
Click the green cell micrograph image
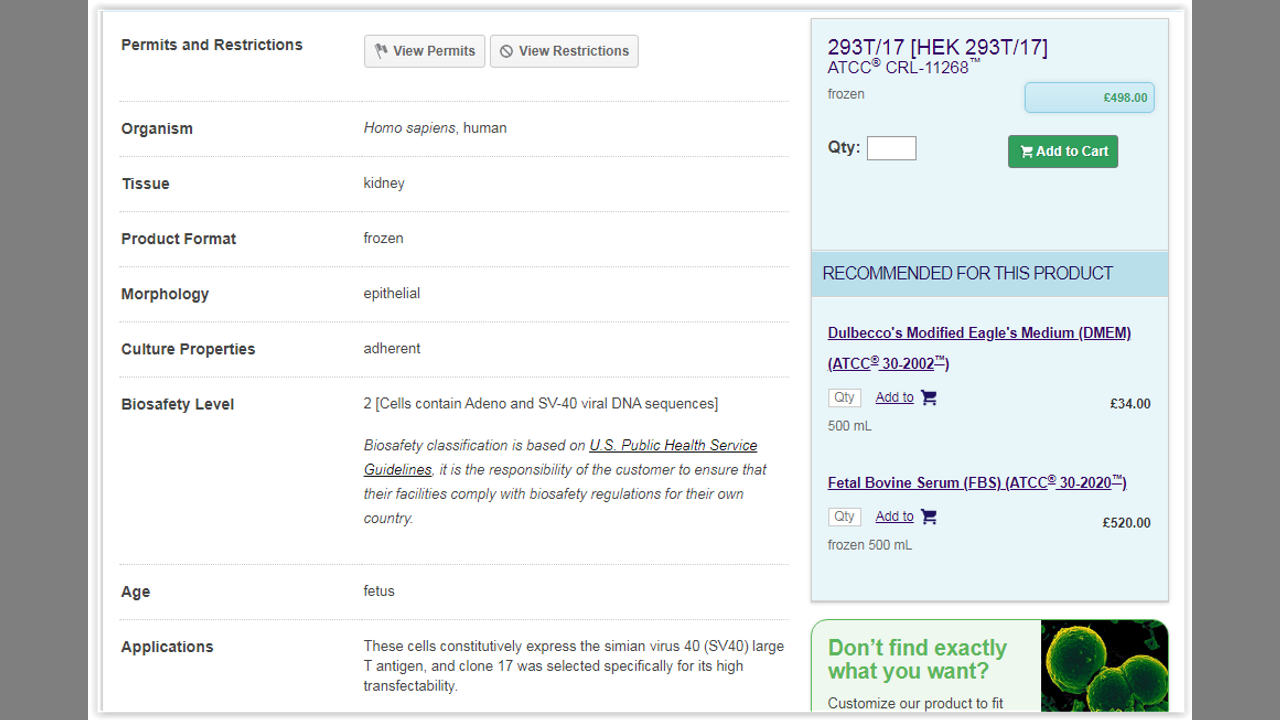point(1104,665)
